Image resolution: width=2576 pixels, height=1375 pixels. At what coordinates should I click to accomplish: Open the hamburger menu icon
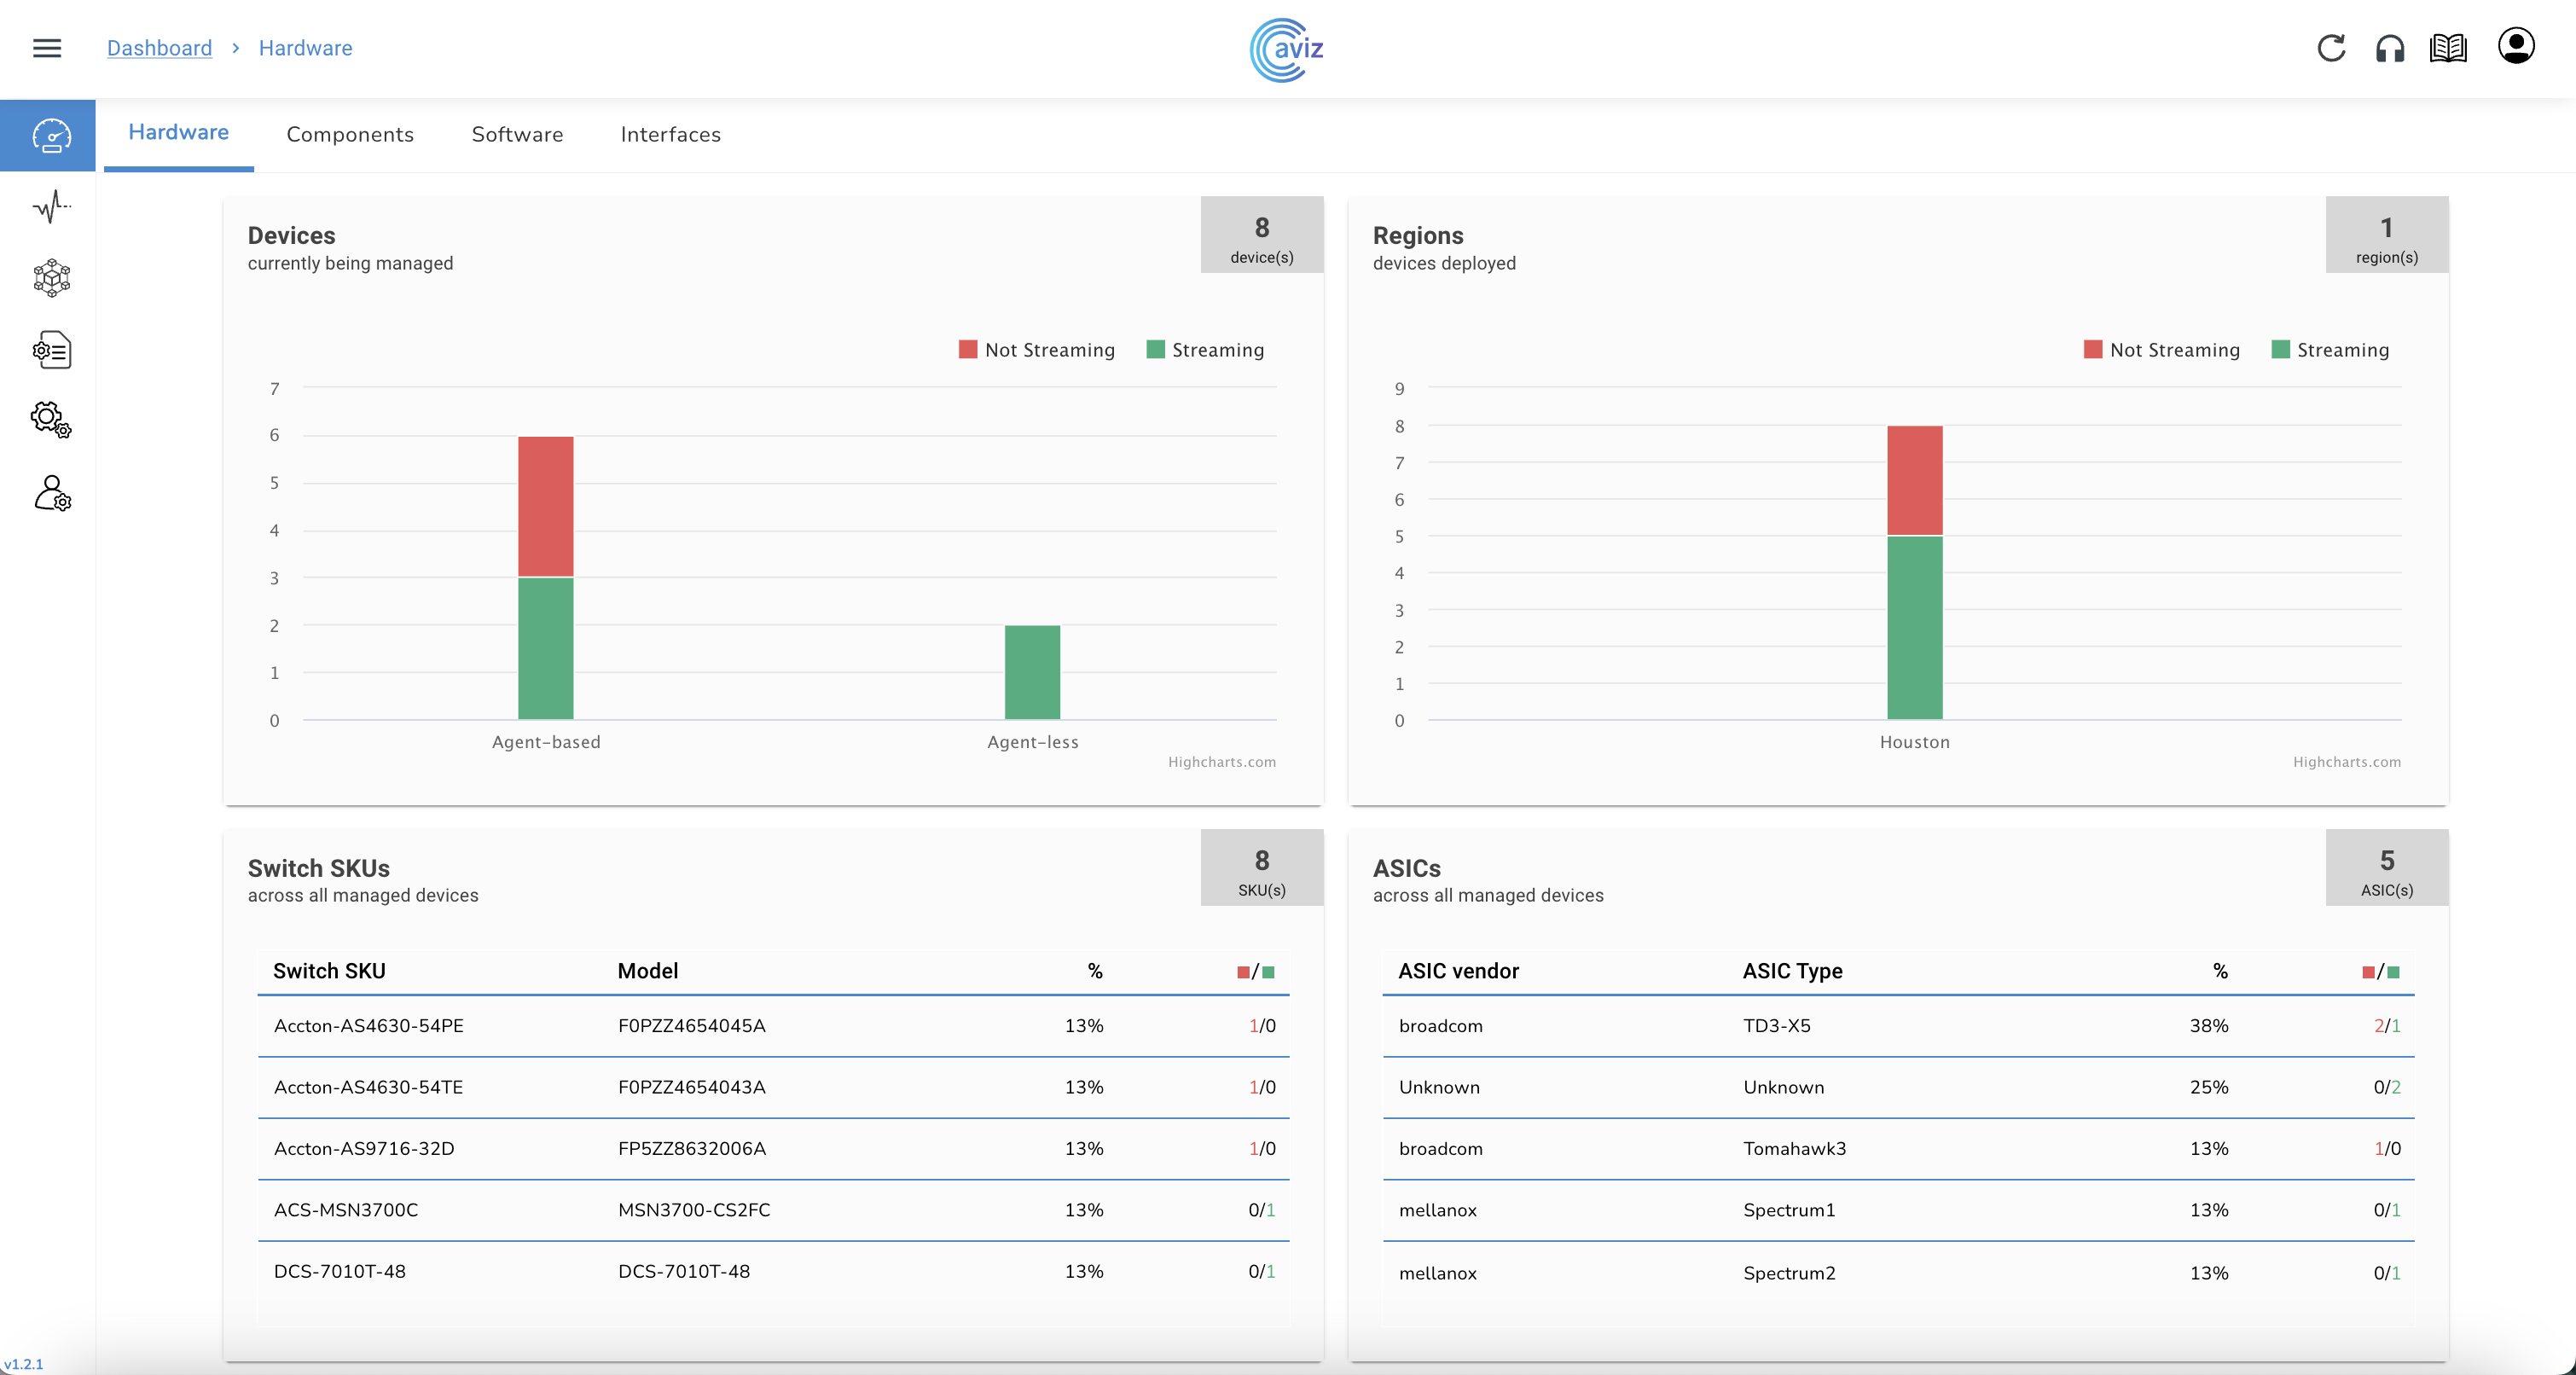[x=47, y=48]
